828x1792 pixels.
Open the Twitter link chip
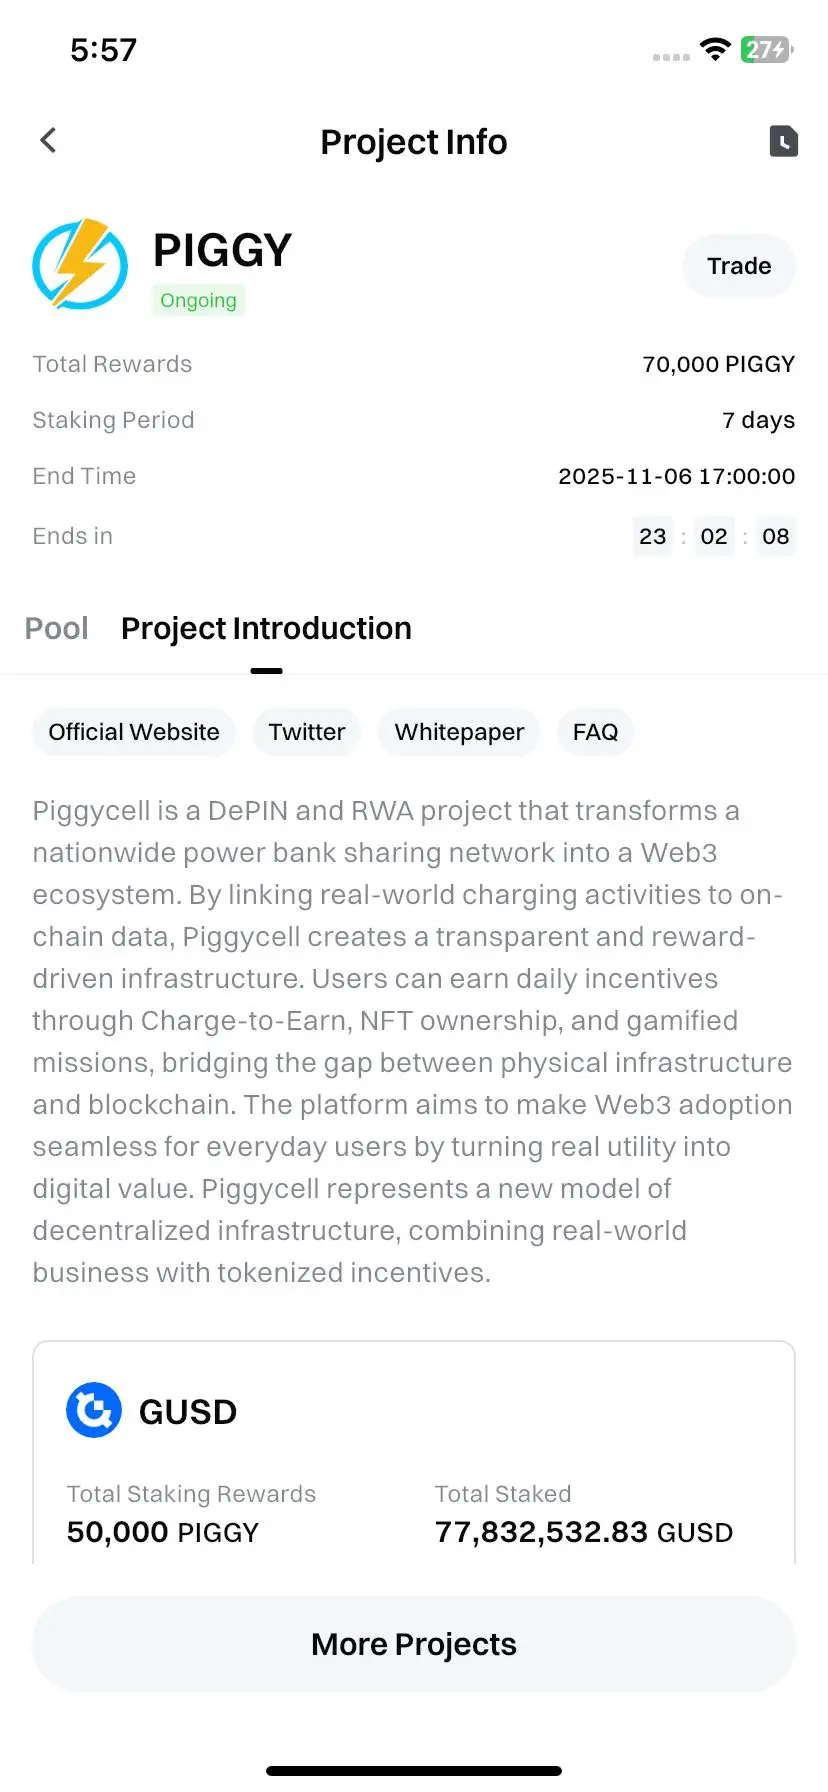click(x=306, y=732)
